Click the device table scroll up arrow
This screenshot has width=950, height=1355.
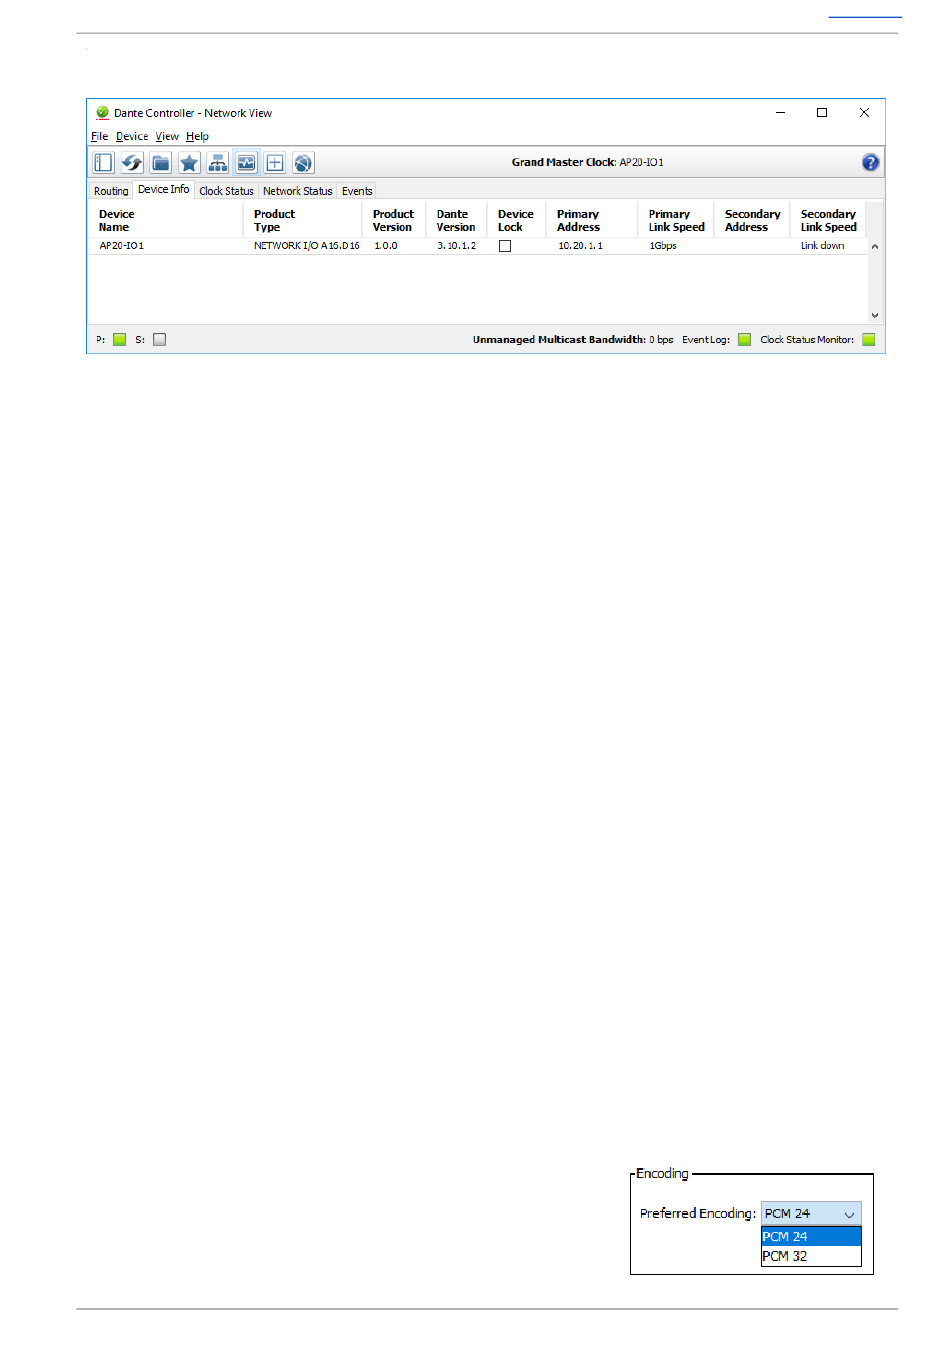[875, 247]
